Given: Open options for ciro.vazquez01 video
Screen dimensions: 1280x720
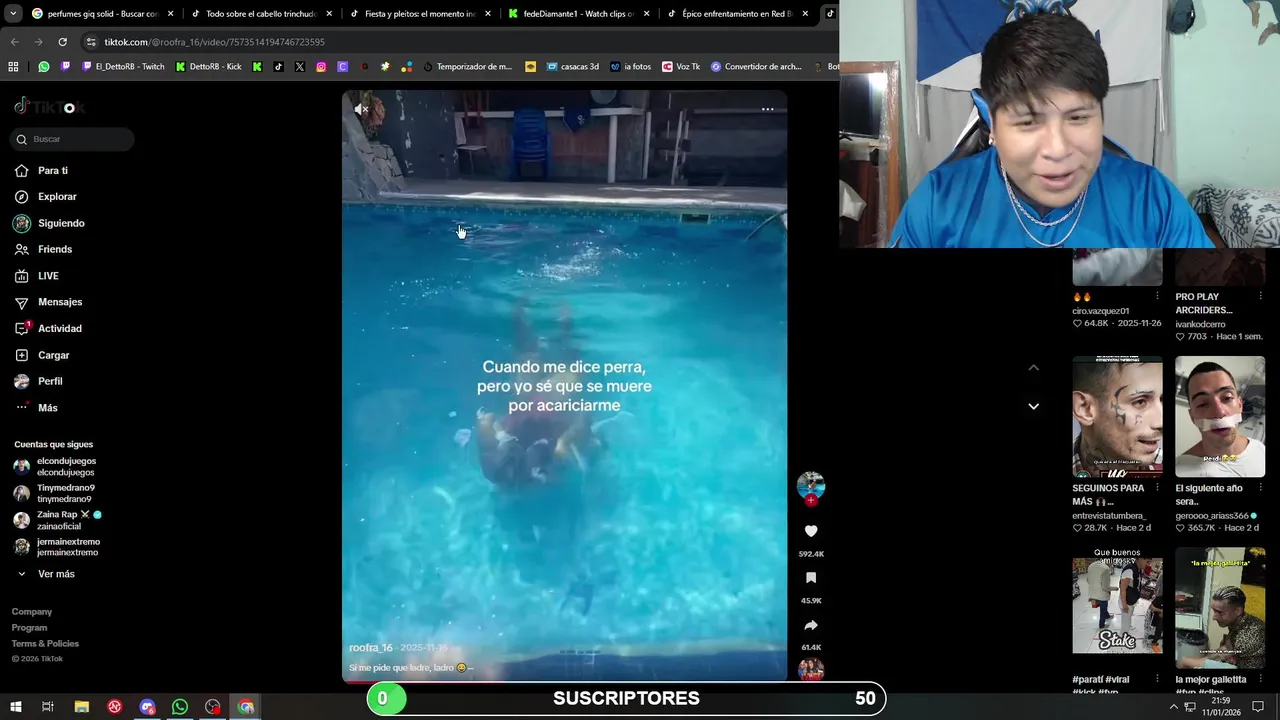Looking at the screenshot, I should (x=1157, y=296).
